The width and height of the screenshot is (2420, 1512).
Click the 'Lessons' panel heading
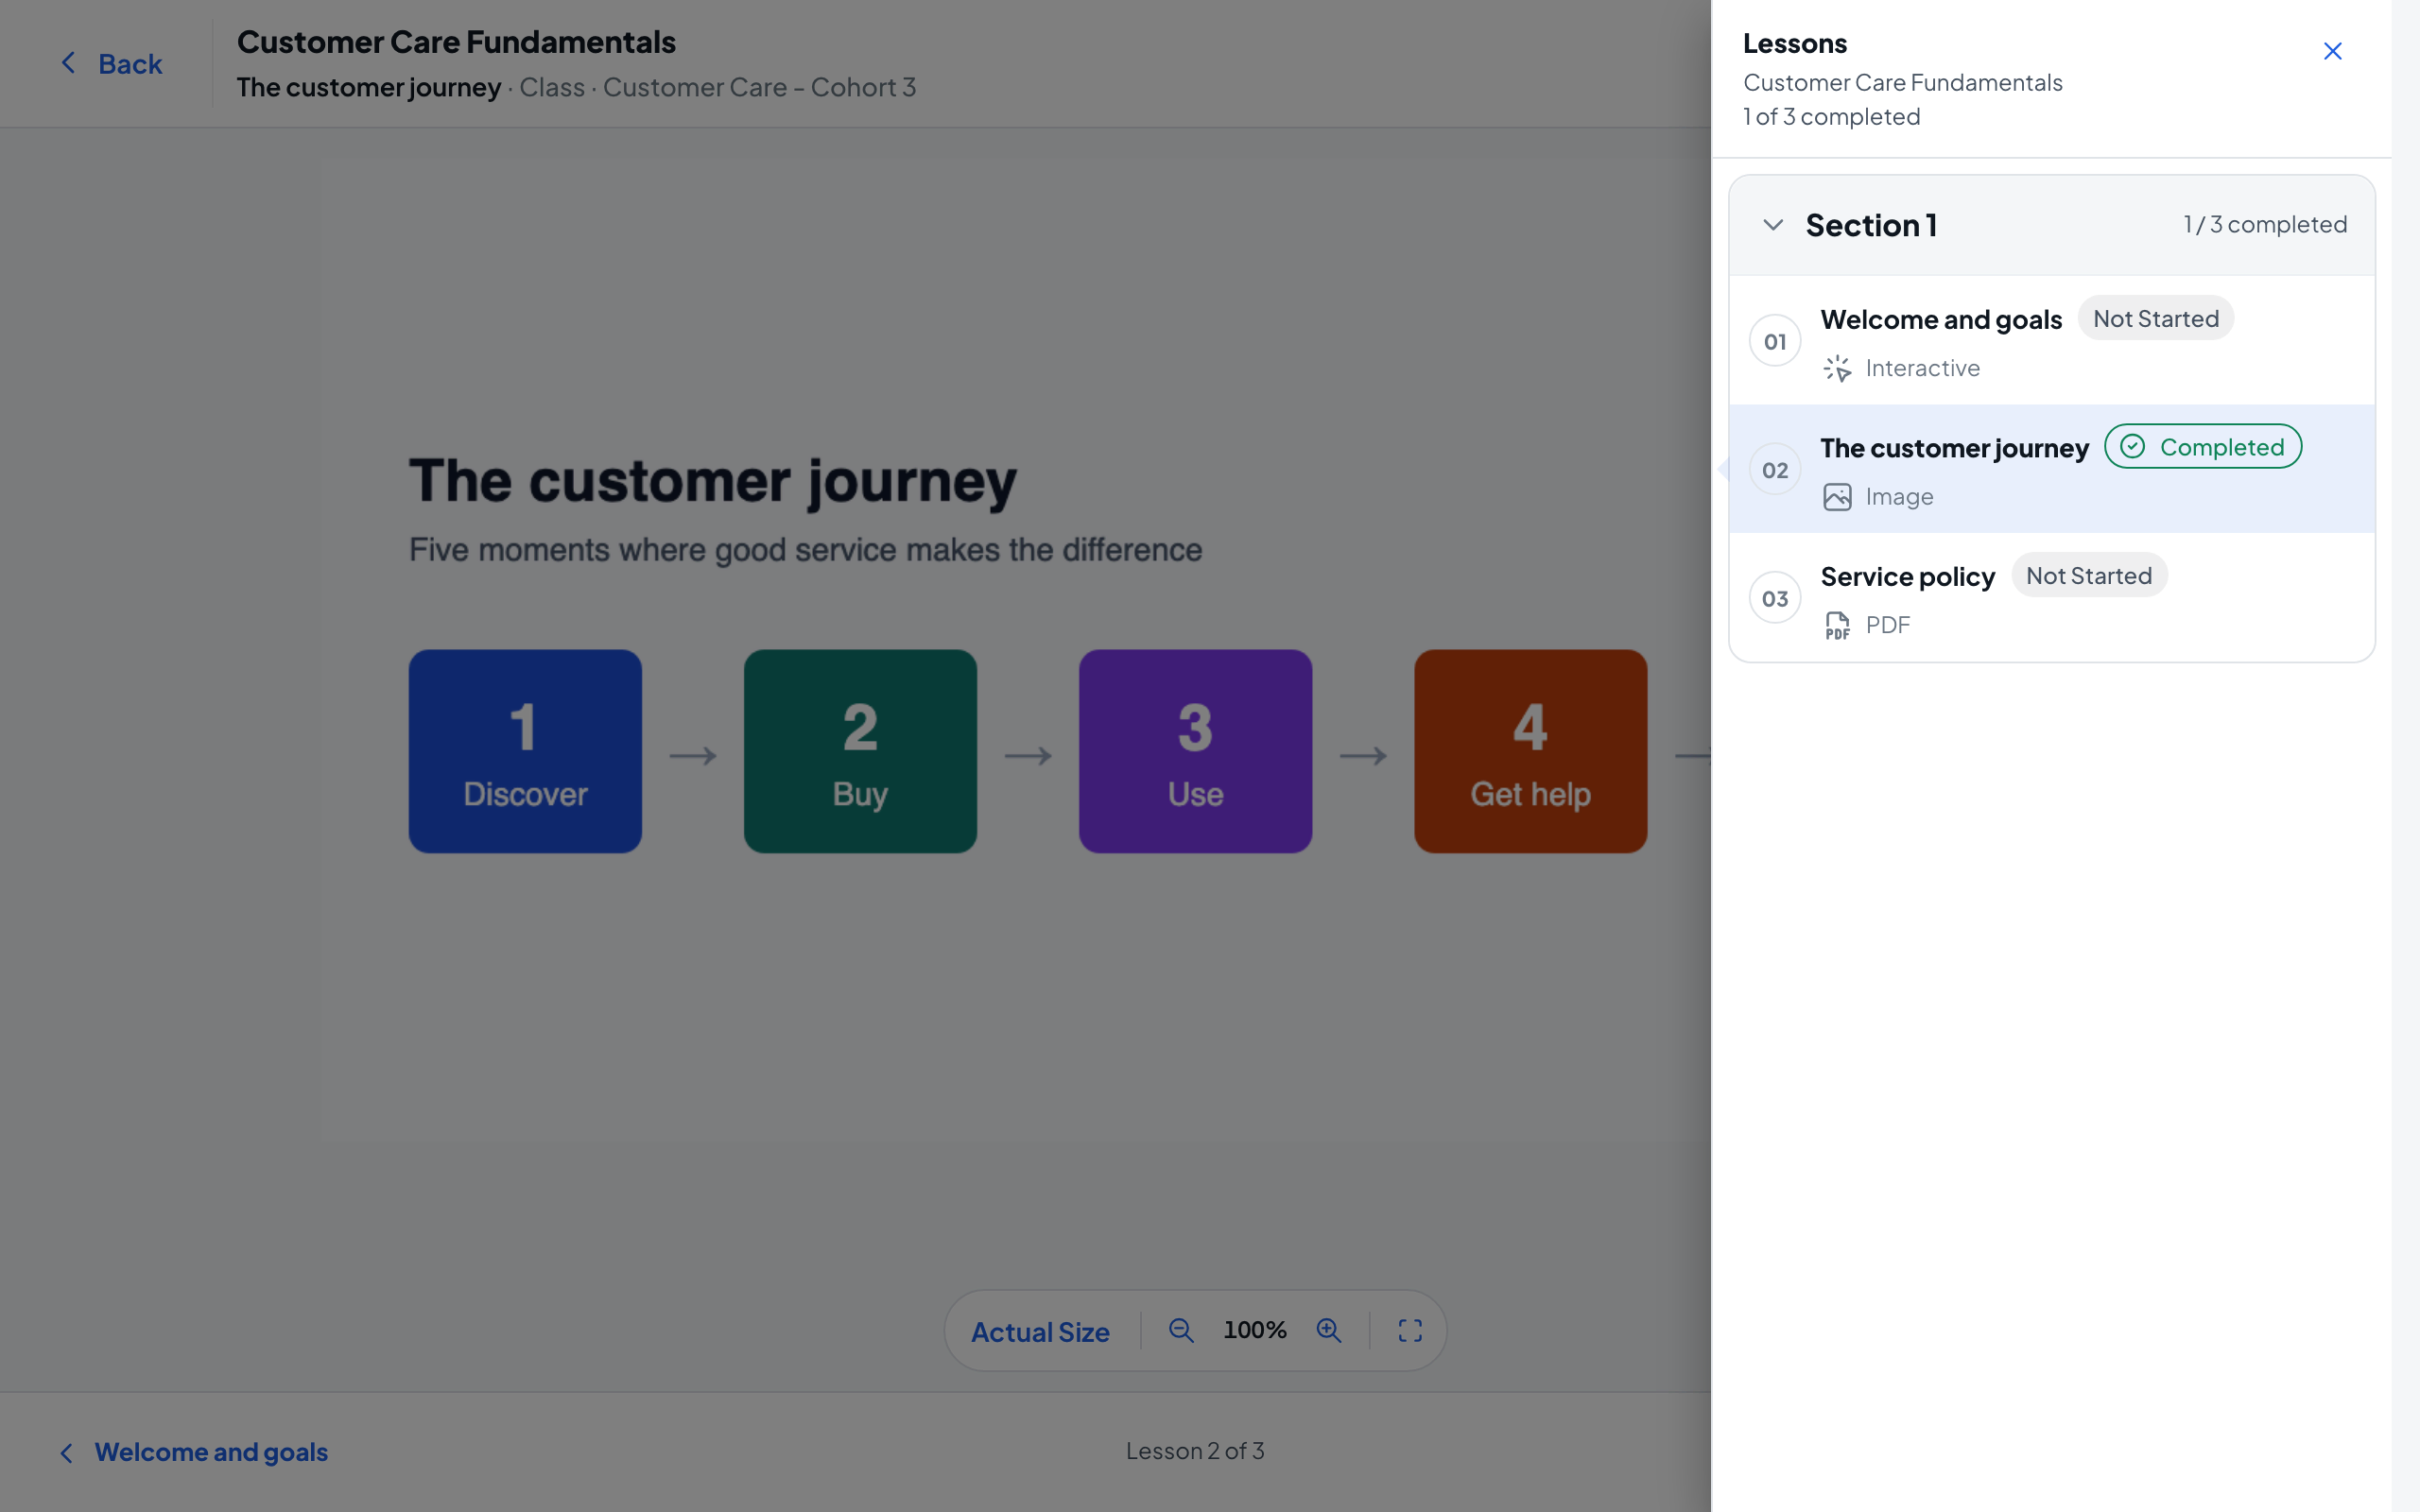click(x=1795, y=44)
